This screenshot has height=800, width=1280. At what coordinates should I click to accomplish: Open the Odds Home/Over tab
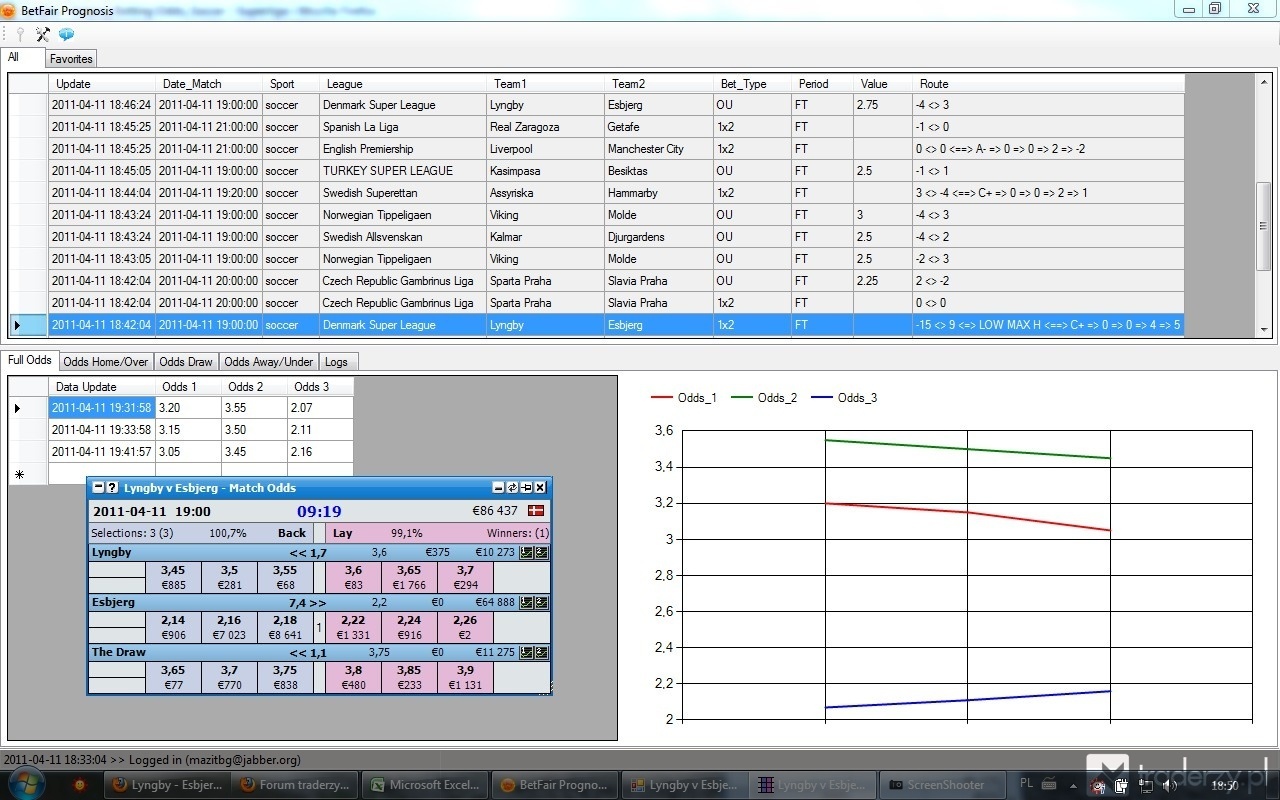point(105,362)
